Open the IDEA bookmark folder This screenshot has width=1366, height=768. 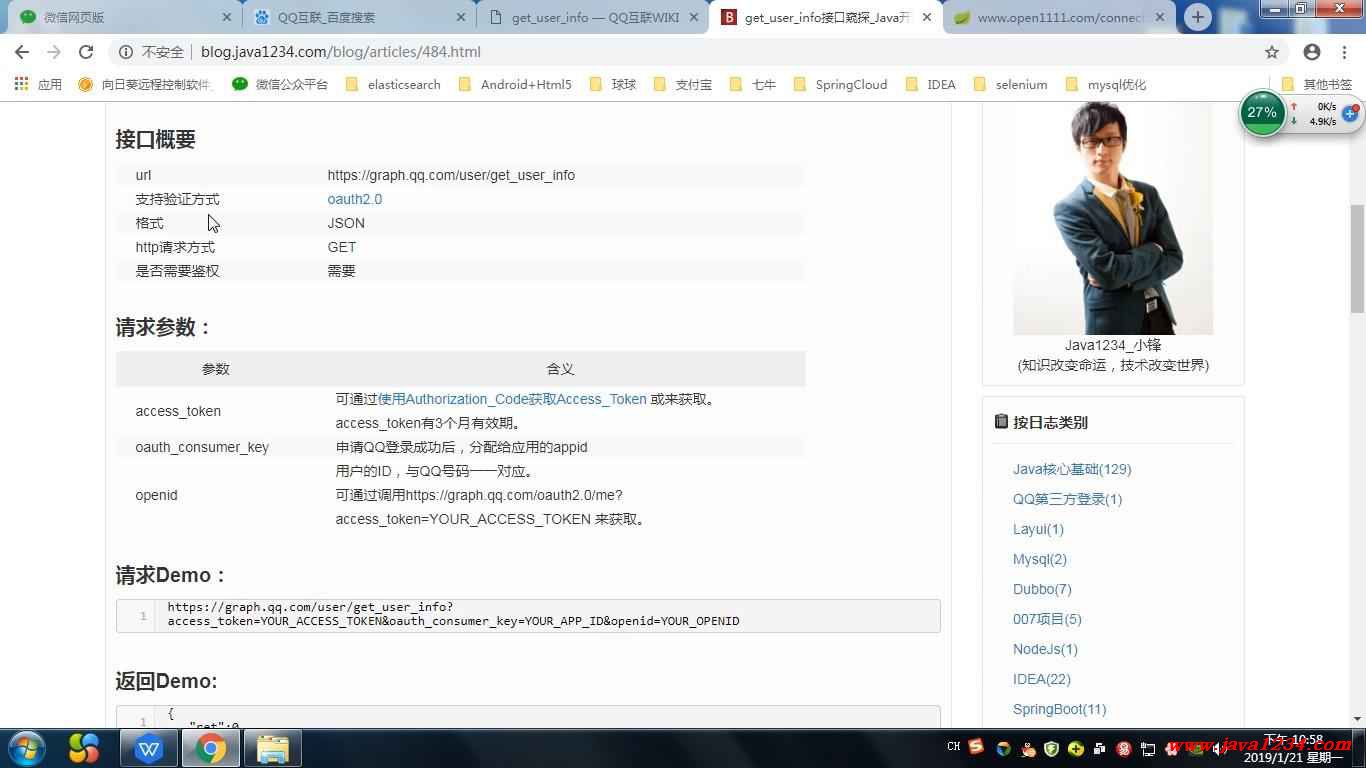pyautogui.click(x=930, y=85)
